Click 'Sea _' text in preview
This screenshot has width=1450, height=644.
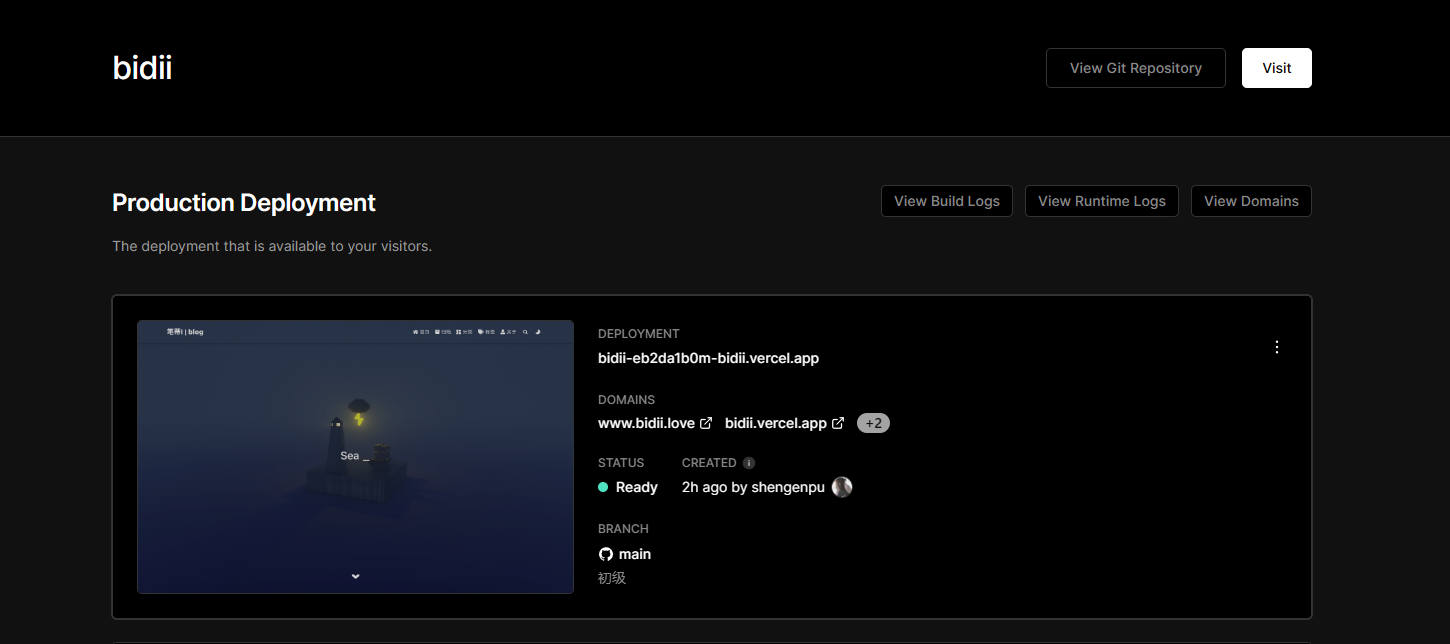coord(354,456)
